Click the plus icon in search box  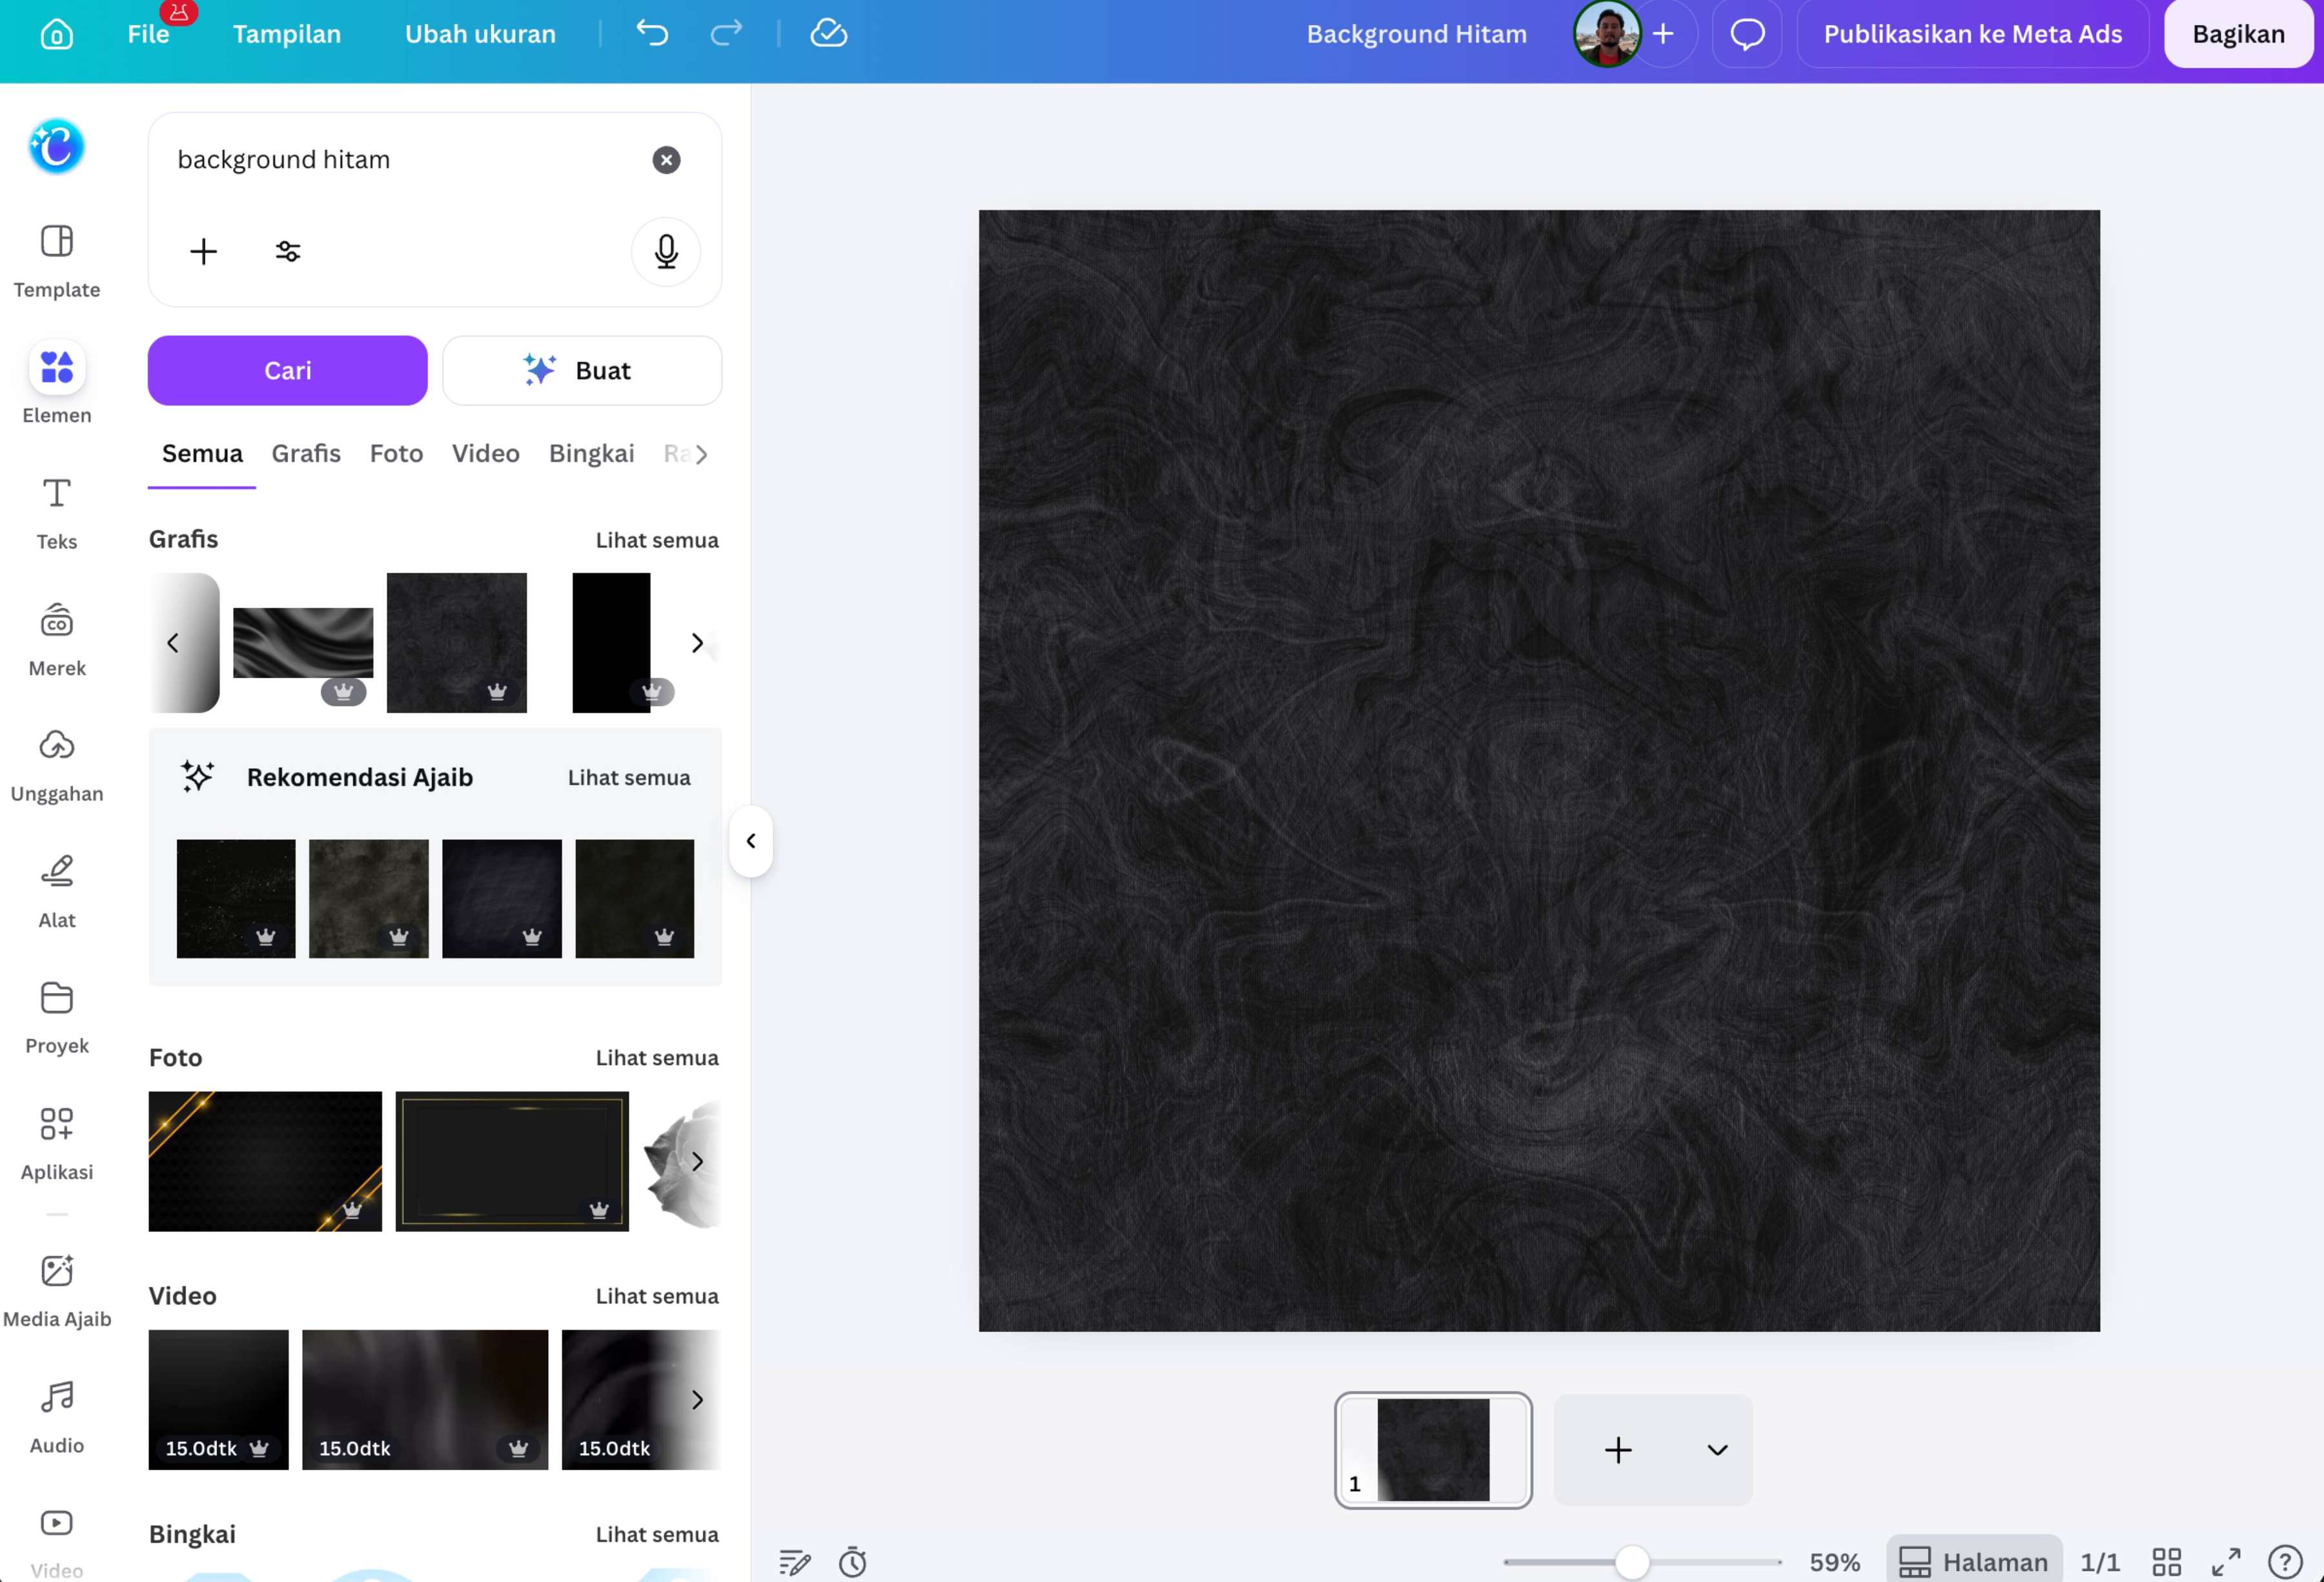203,251
